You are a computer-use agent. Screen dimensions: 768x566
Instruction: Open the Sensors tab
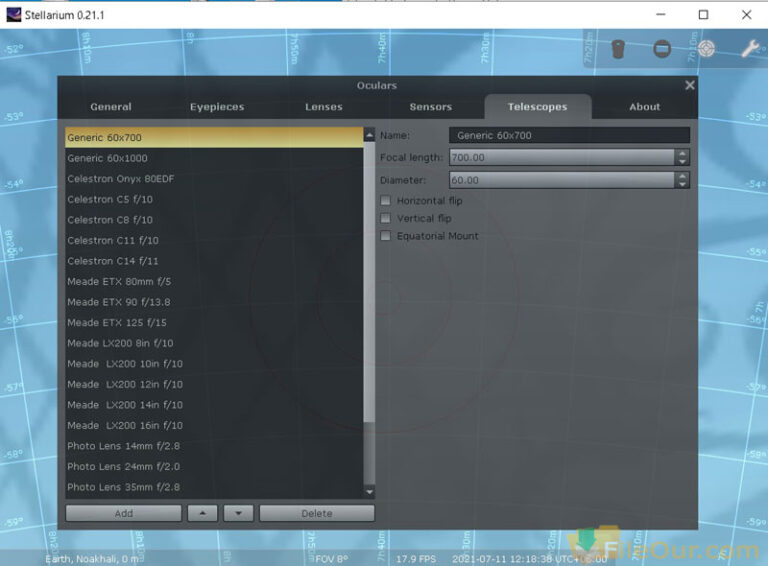pyautogui.click(x=431, y=107)
